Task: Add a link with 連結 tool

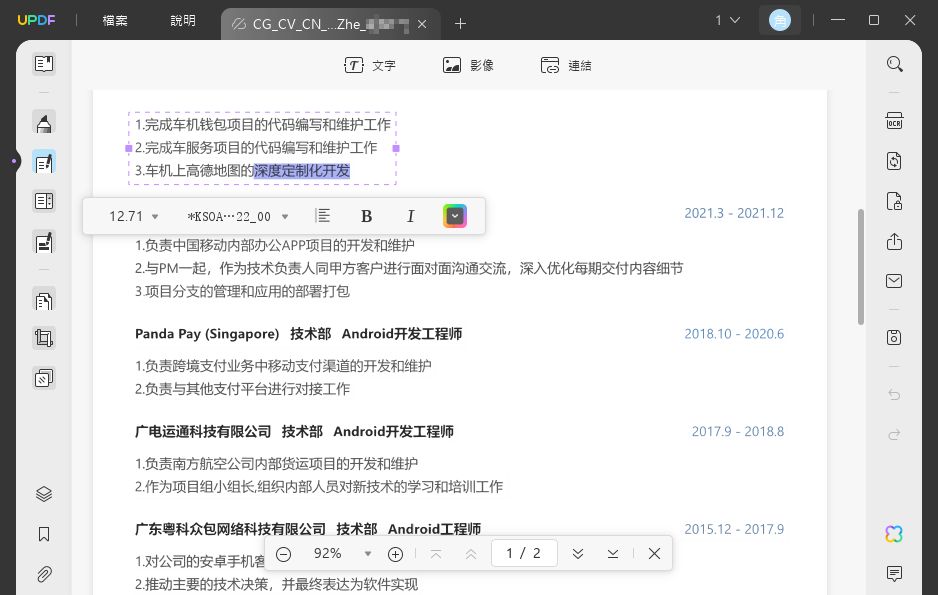Action: 566,65
